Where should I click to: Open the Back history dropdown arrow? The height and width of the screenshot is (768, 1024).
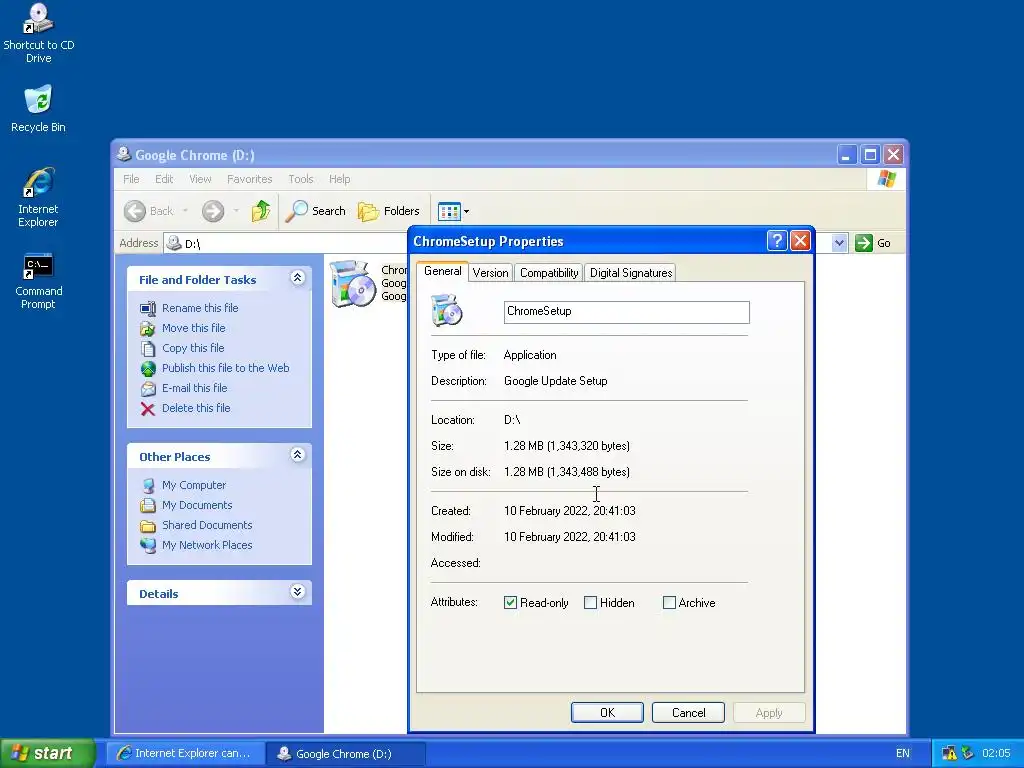click(185, 211)
